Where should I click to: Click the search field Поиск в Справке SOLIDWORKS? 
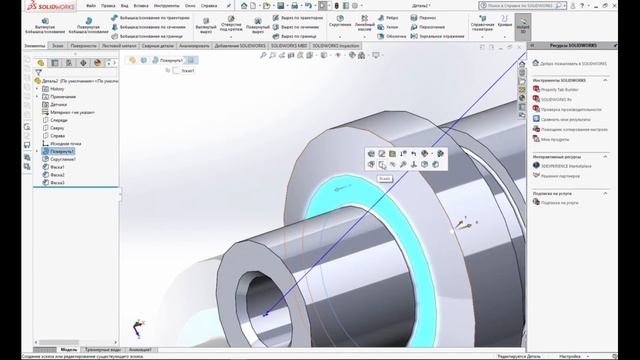521,6
